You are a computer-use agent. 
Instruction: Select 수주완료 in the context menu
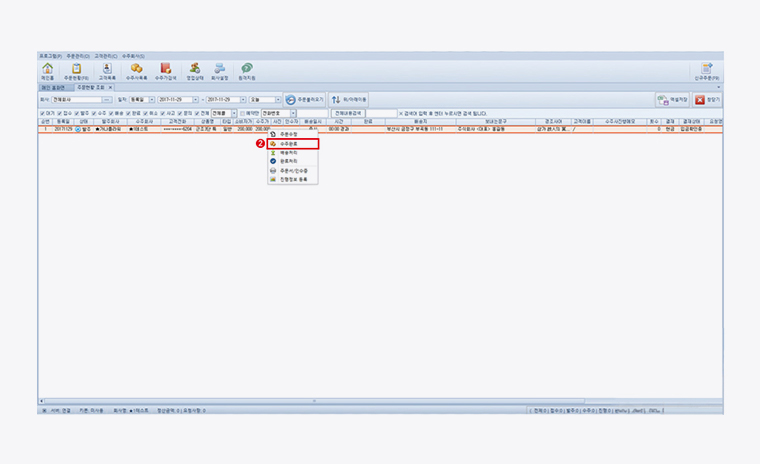click(291, 144)
